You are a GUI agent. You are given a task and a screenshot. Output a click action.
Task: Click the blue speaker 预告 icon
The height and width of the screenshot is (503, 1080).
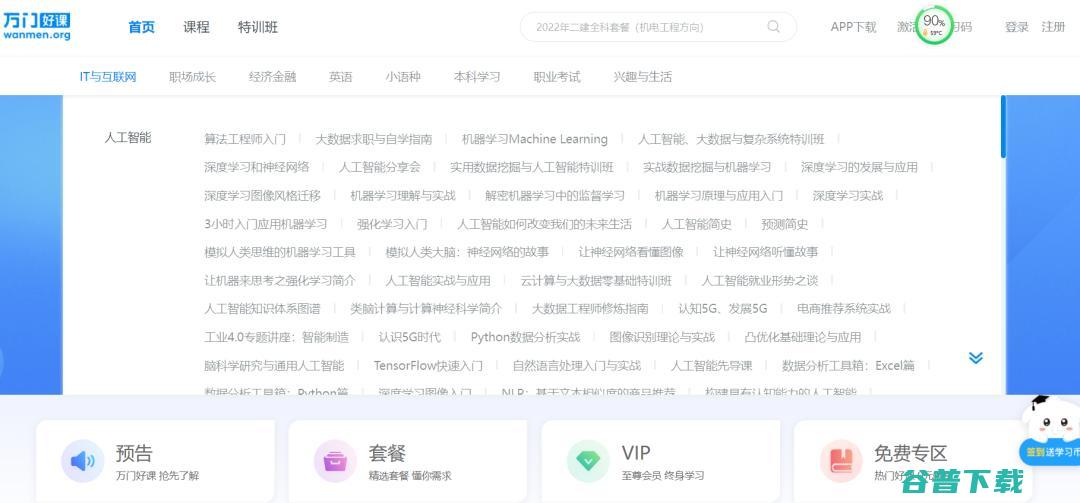click(83, 461)
